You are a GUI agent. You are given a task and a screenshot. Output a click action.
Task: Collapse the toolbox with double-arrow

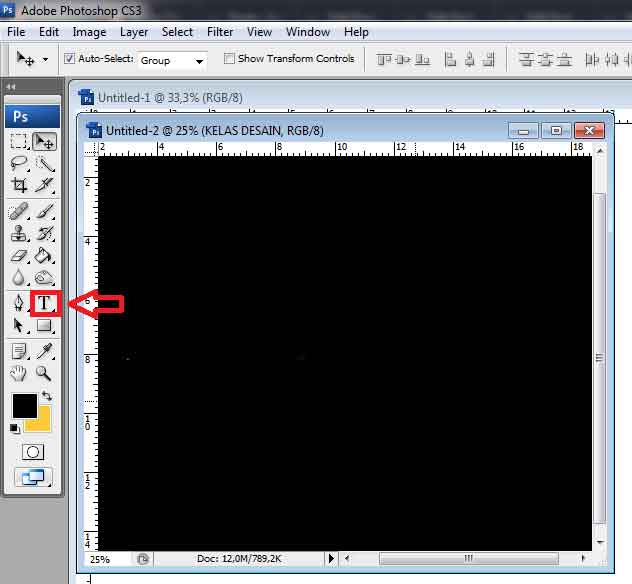point(10,87)
